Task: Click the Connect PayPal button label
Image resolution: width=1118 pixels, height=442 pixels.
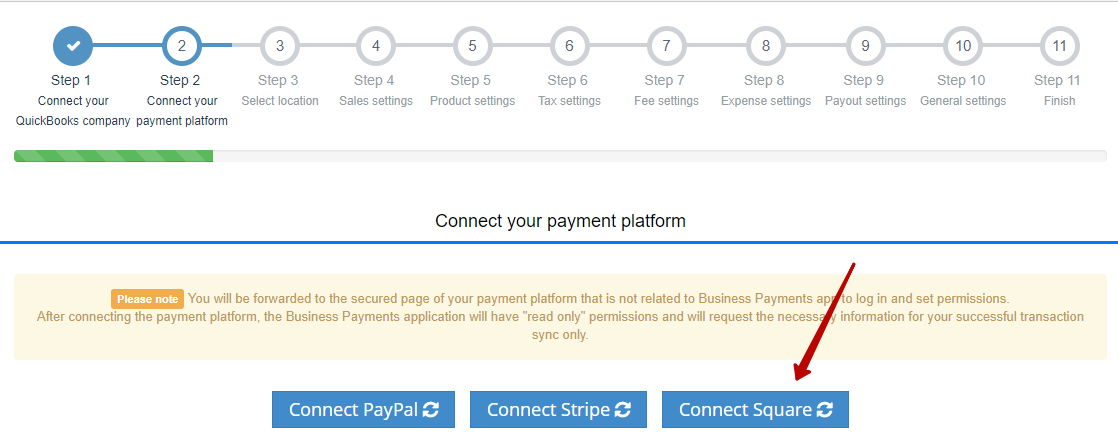Action: pos(353,410)
